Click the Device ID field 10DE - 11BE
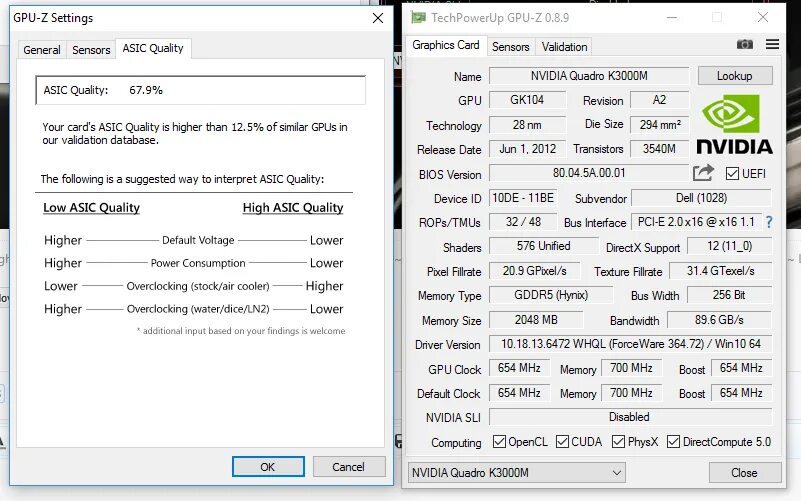 point(523,198)
